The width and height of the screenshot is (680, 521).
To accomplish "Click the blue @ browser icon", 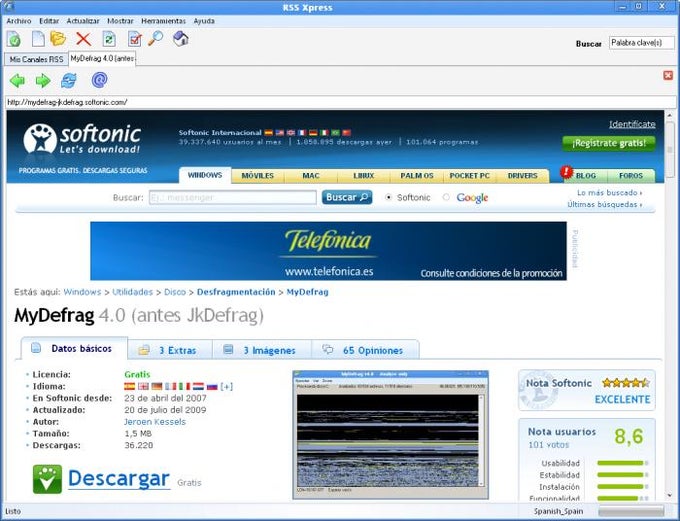I will tap(99, 80).
